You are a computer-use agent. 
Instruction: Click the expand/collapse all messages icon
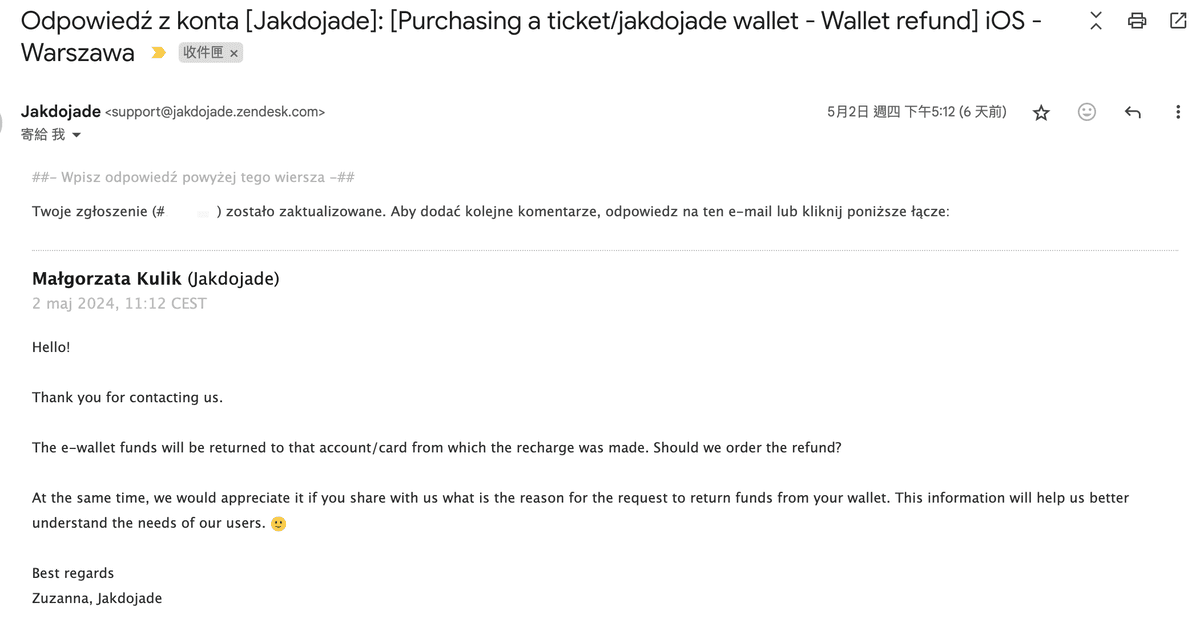1096,20
